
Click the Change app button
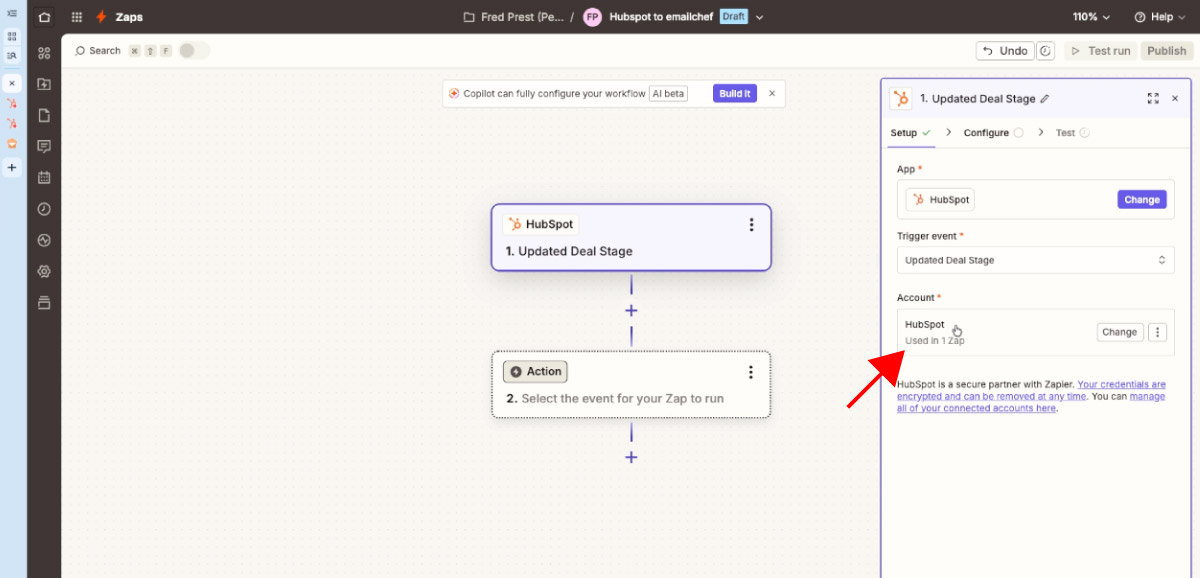click(1141, 199)
